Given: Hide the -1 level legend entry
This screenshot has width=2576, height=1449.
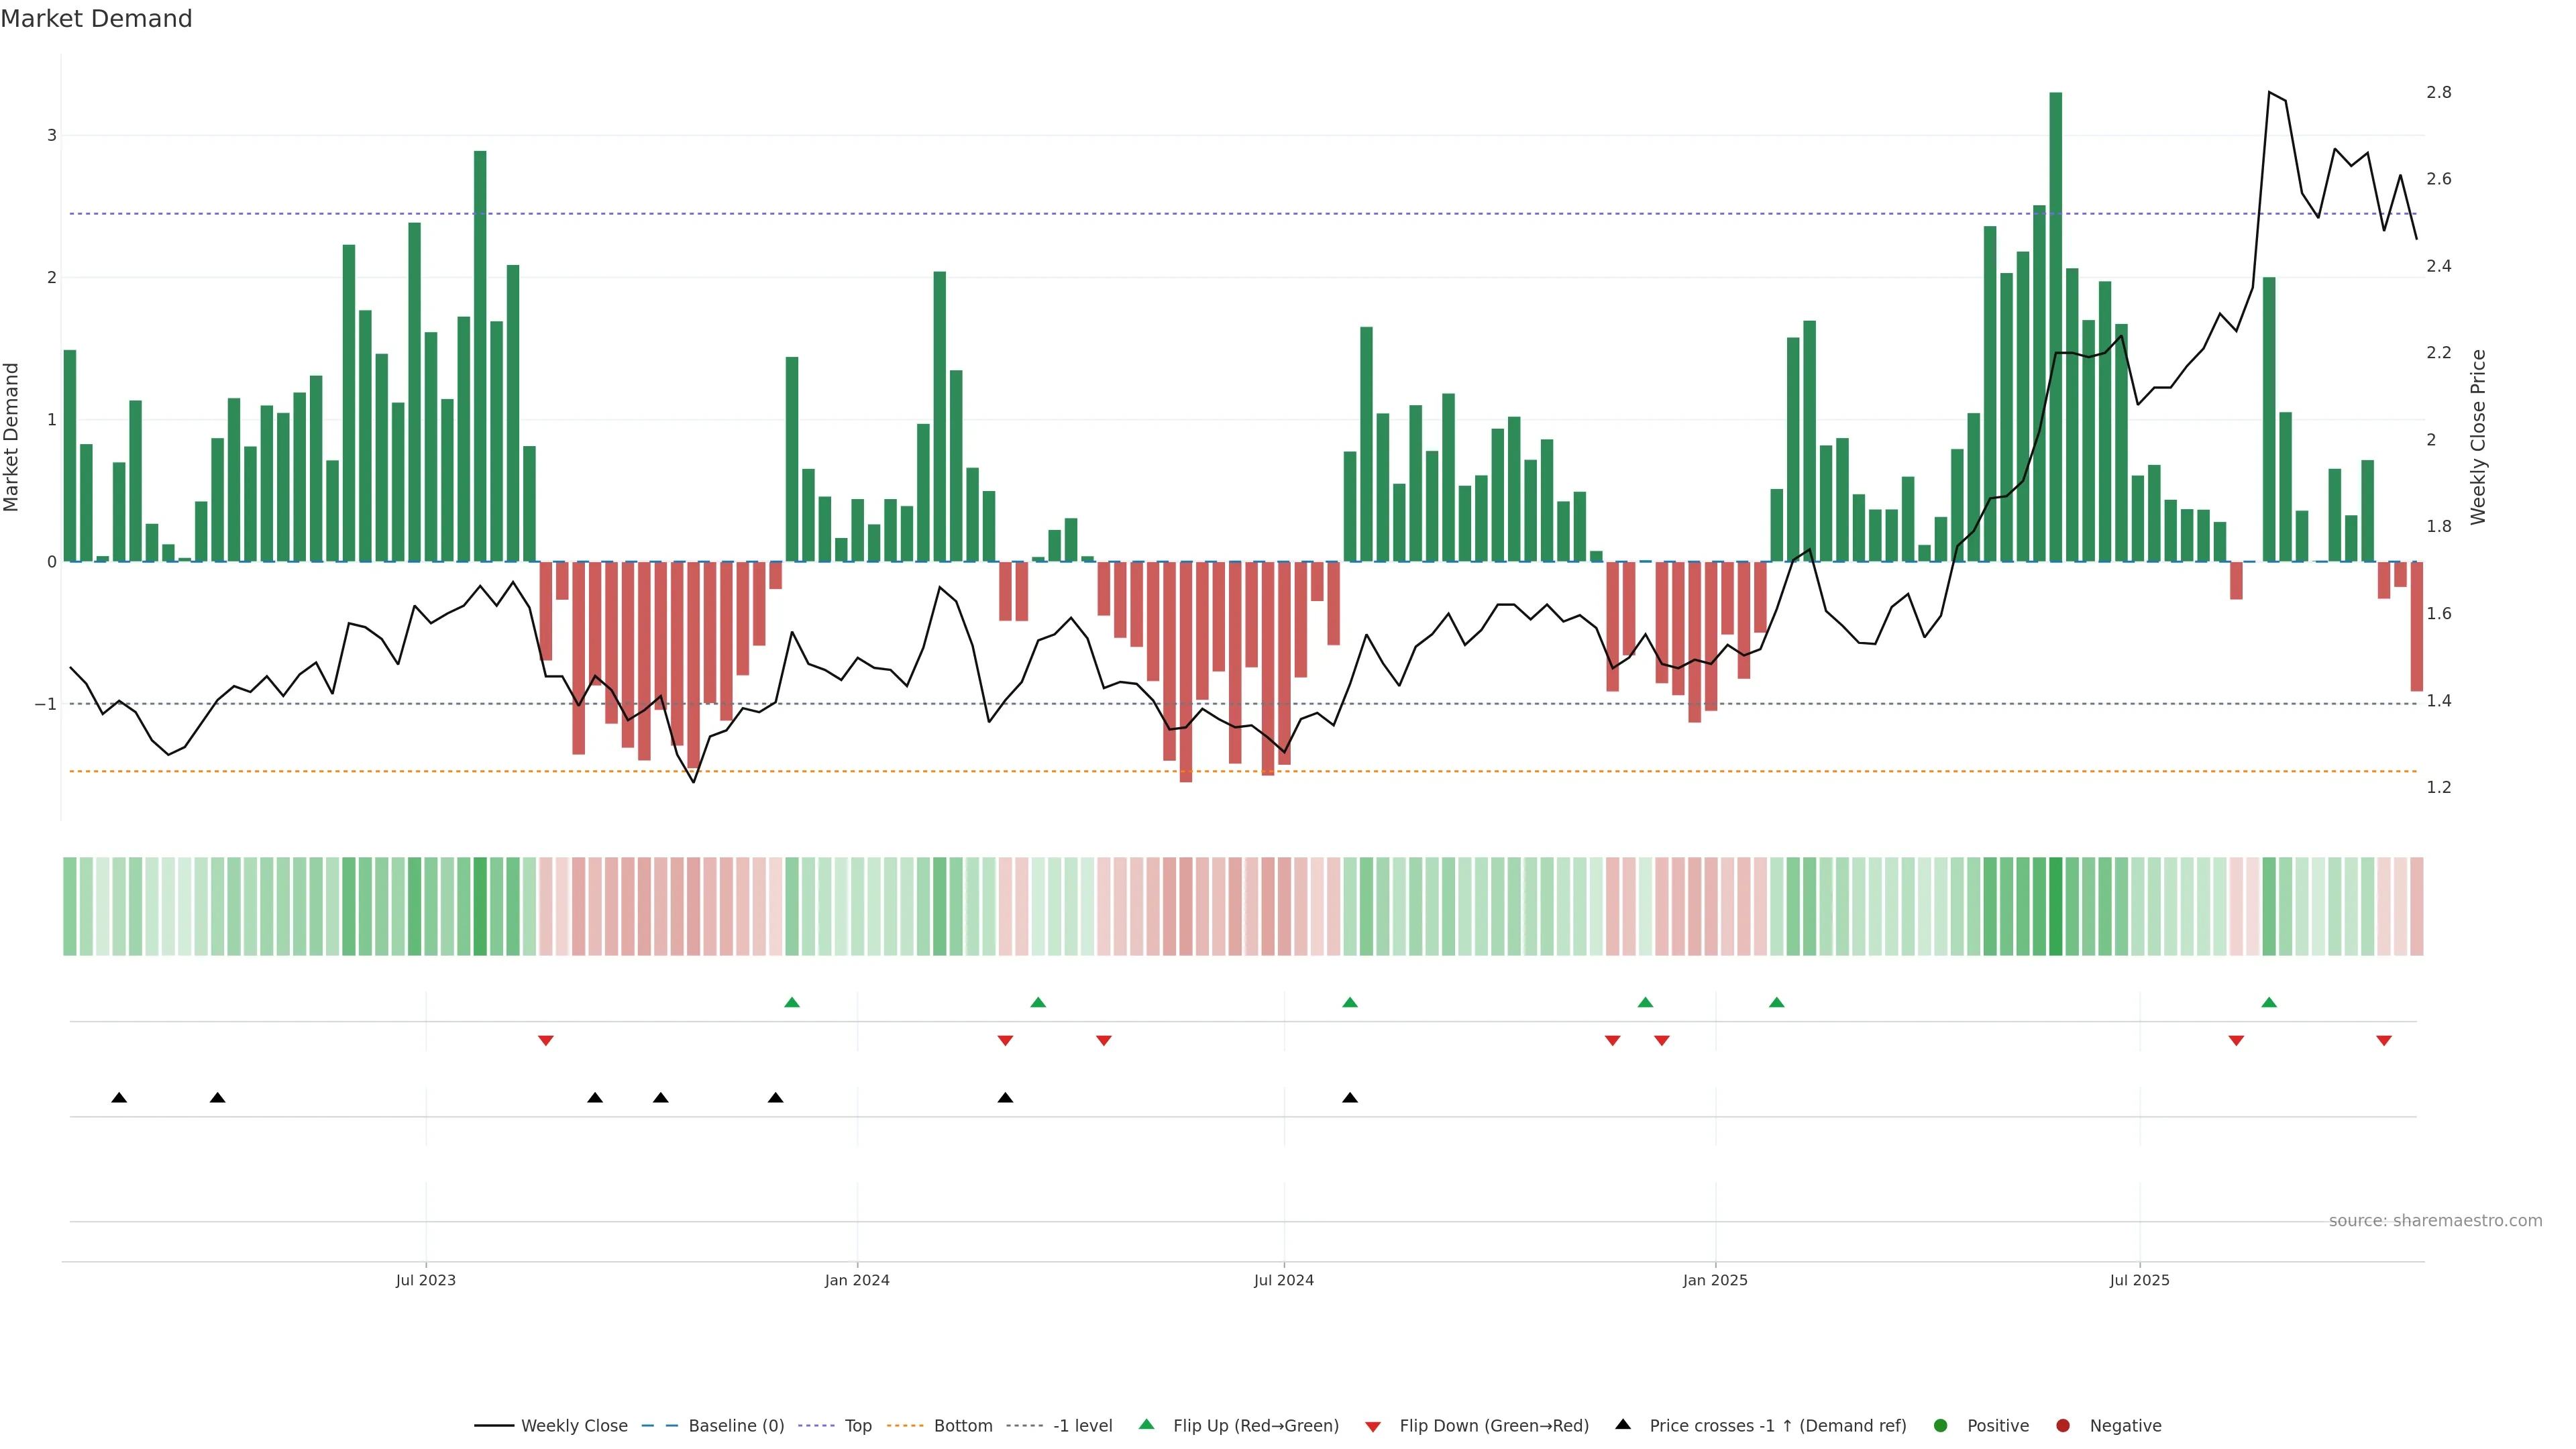Looking at the screenshot, I should (x=1082, y=1425).
